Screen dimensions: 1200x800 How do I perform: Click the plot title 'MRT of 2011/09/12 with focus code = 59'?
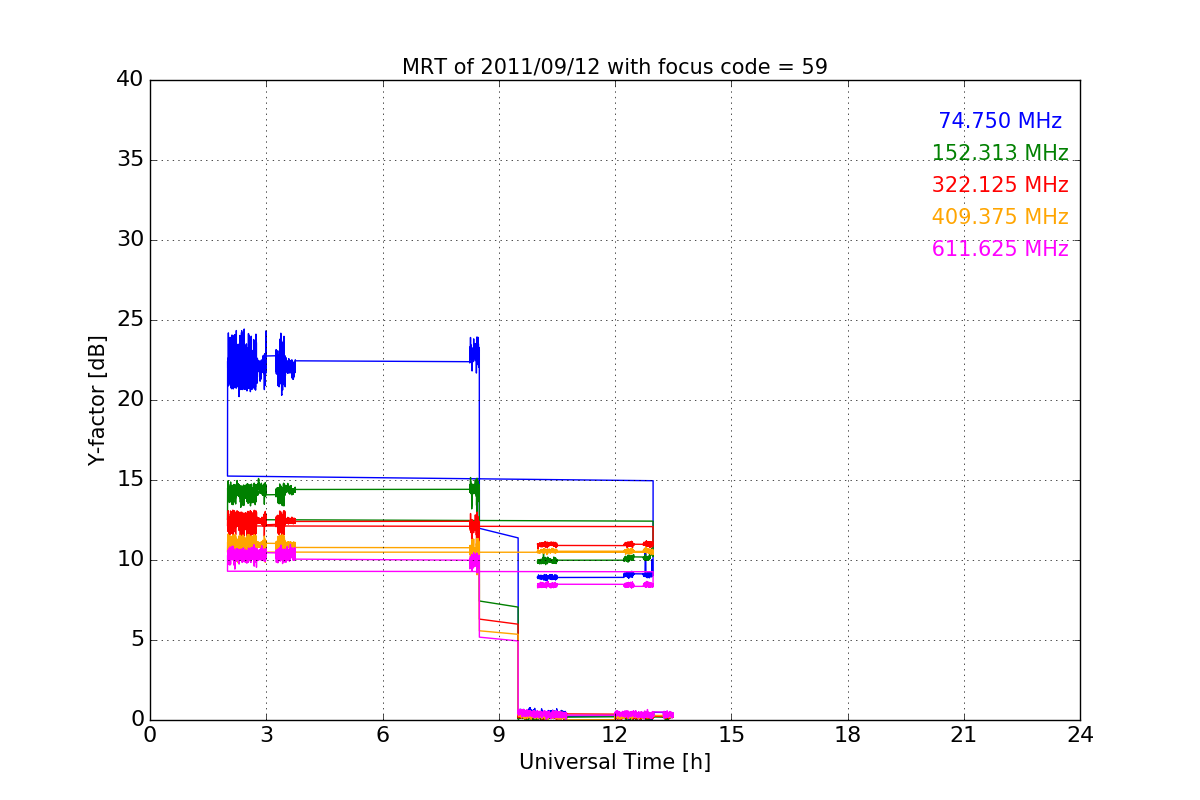coord(614,67)
